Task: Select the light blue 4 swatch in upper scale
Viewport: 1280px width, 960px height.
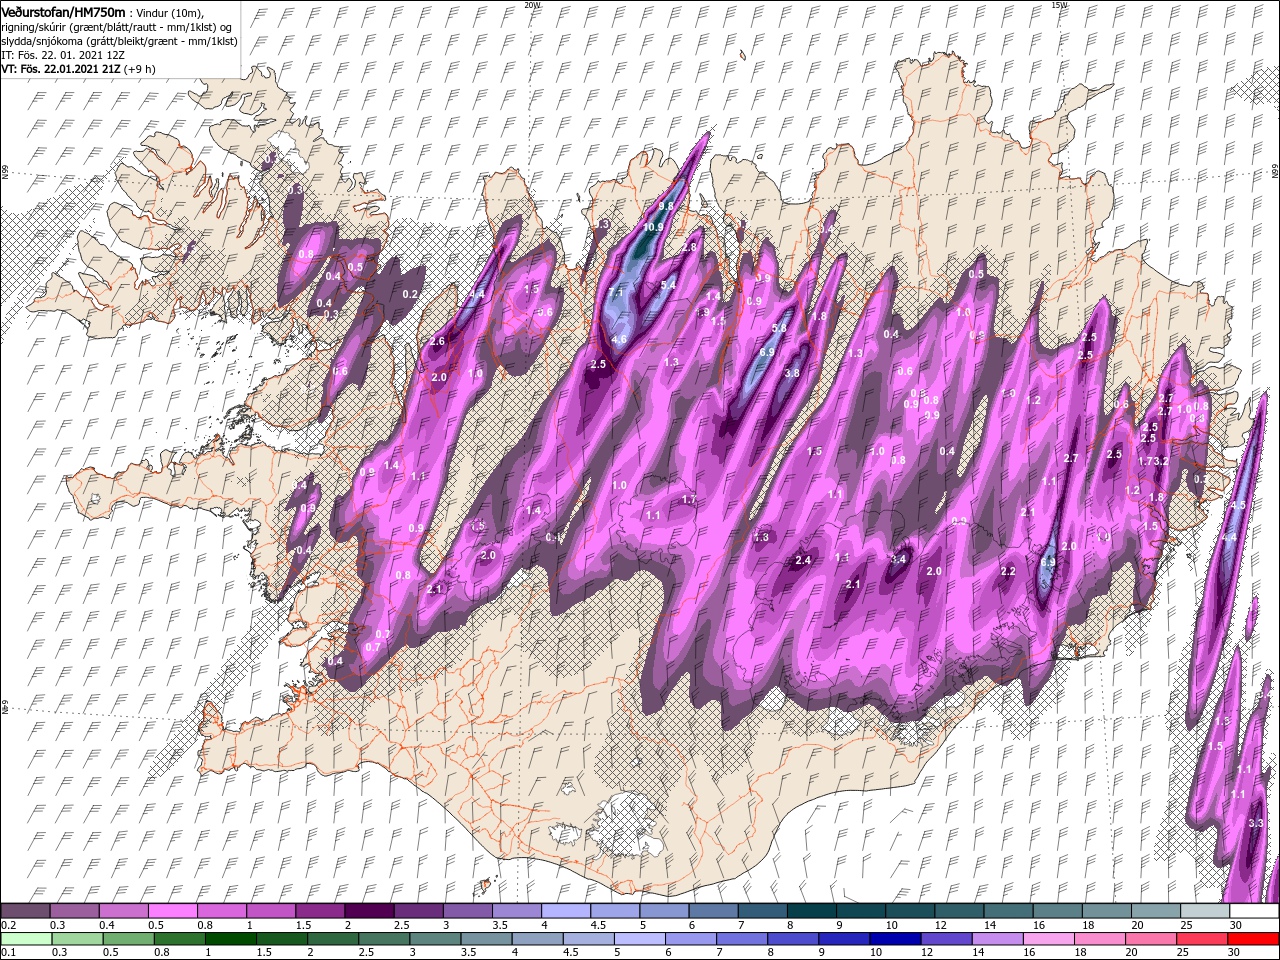Action: coord(565,911)
